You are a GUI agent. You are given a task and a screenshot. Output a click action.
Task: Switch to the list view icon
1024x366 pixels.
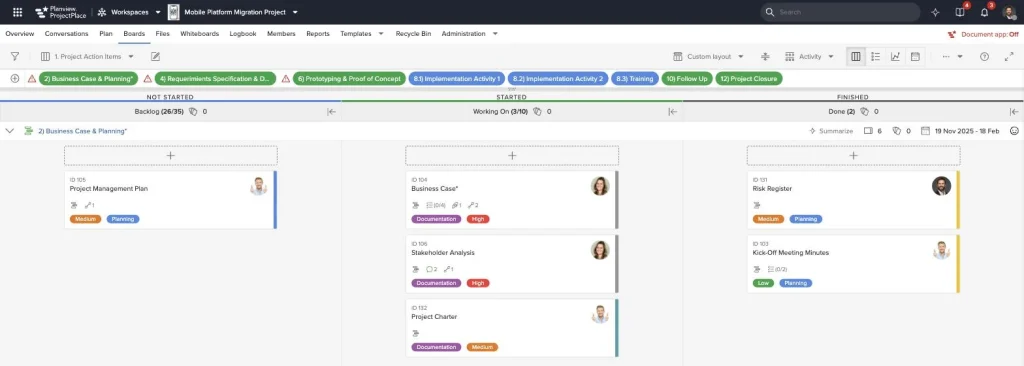pyautogui.click(x=876, y=57)
